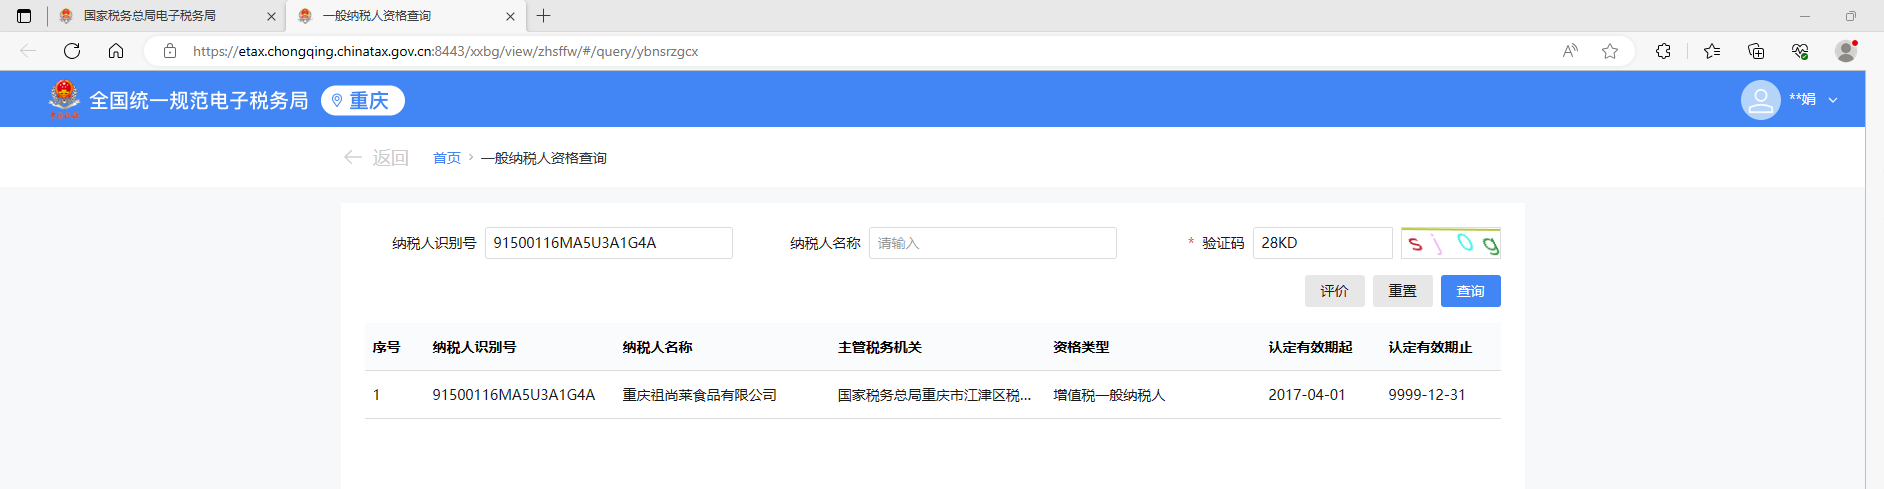
Task: Click the browser profile avatar
Action: coord(1846,51)
